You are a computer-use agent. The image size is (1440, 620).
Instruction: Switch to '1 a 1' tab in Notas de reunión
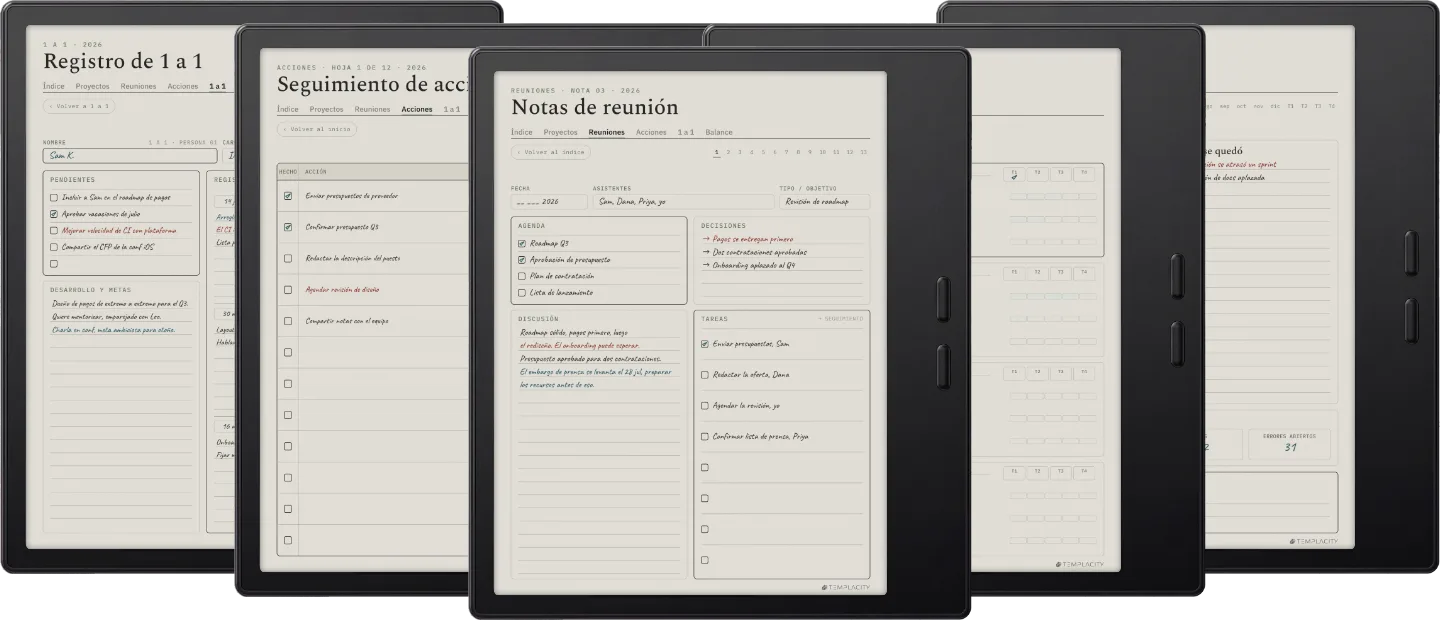point(686,132)
